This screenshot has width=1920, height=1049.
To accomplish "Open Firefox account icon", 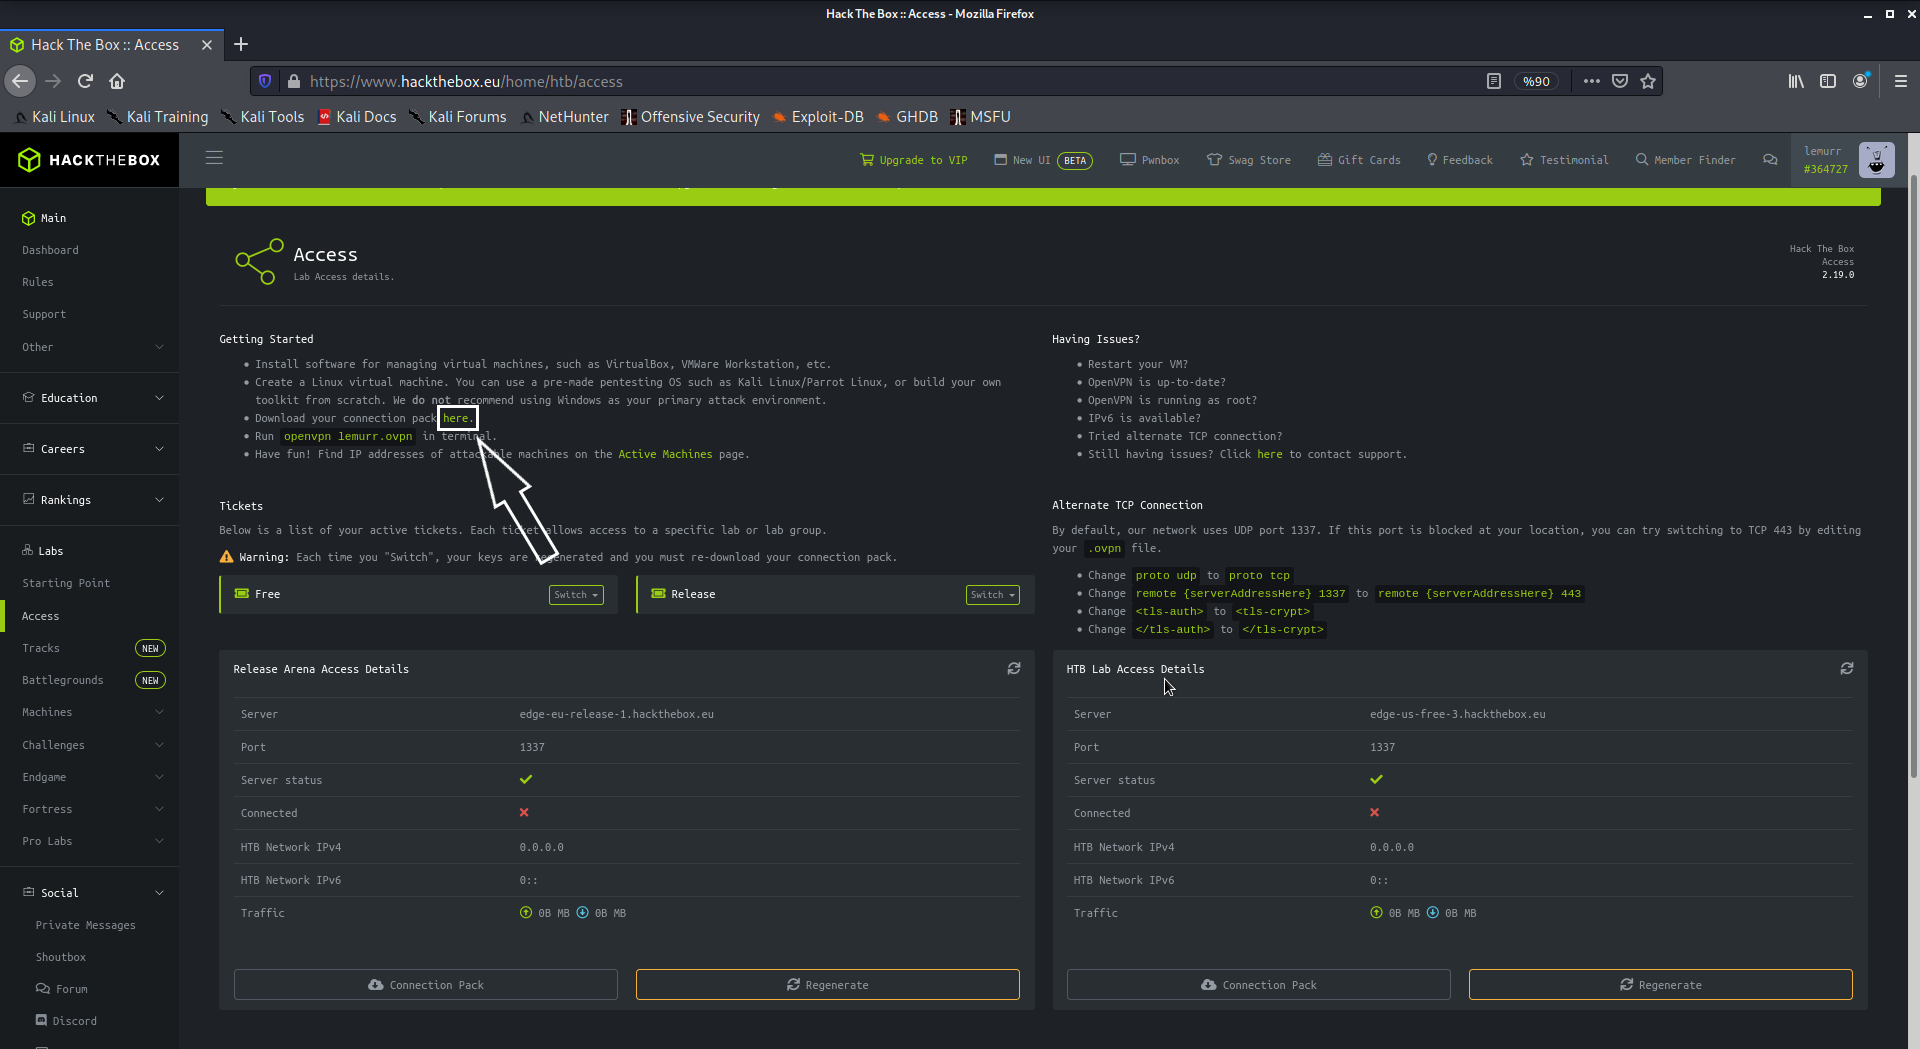I will (1860, 81).
